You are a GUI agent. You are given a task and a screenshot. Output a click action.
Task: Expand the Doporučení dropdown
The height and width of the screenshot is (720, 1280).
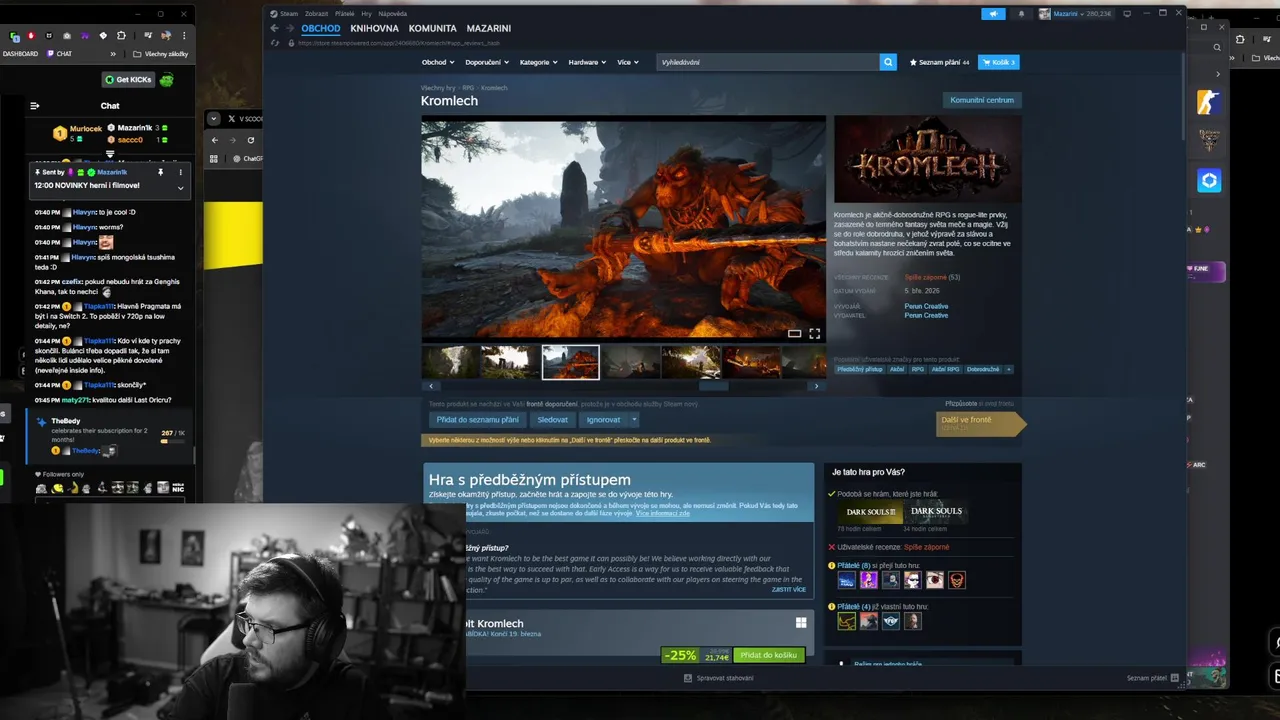(487, 62)
